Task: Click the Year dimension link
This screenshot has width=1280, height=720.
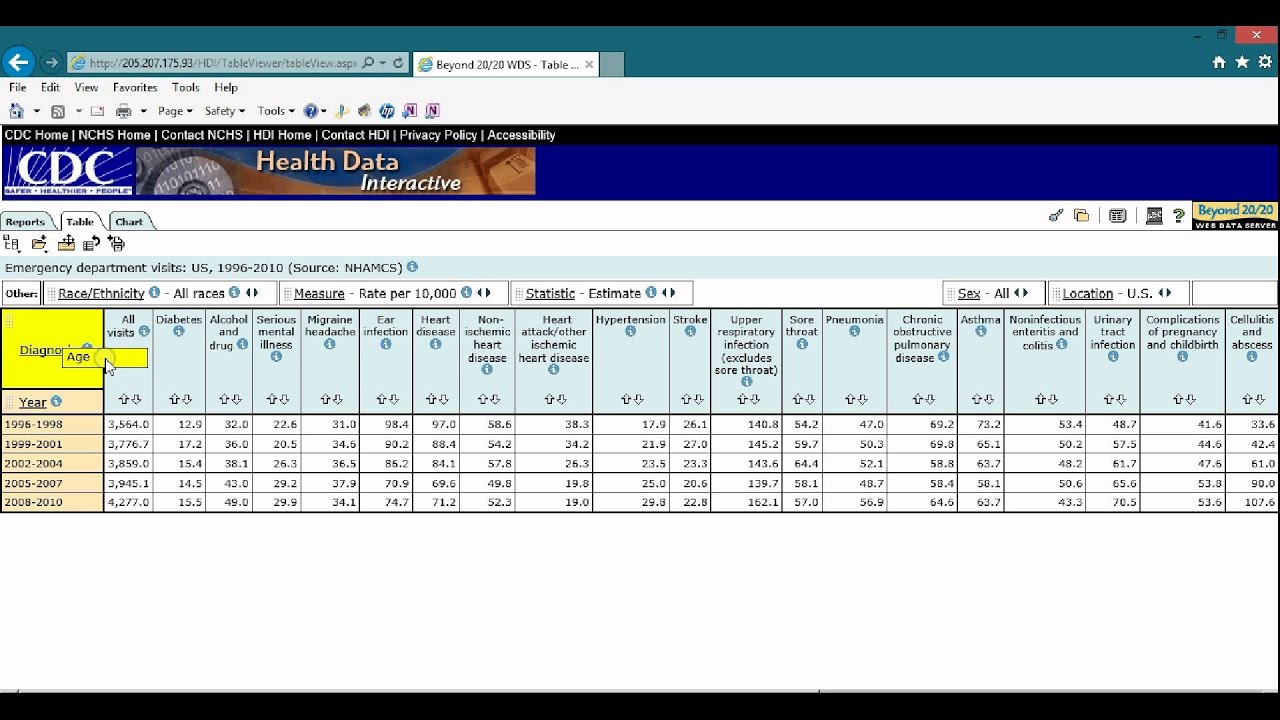Action: click(x=32, y=402)
